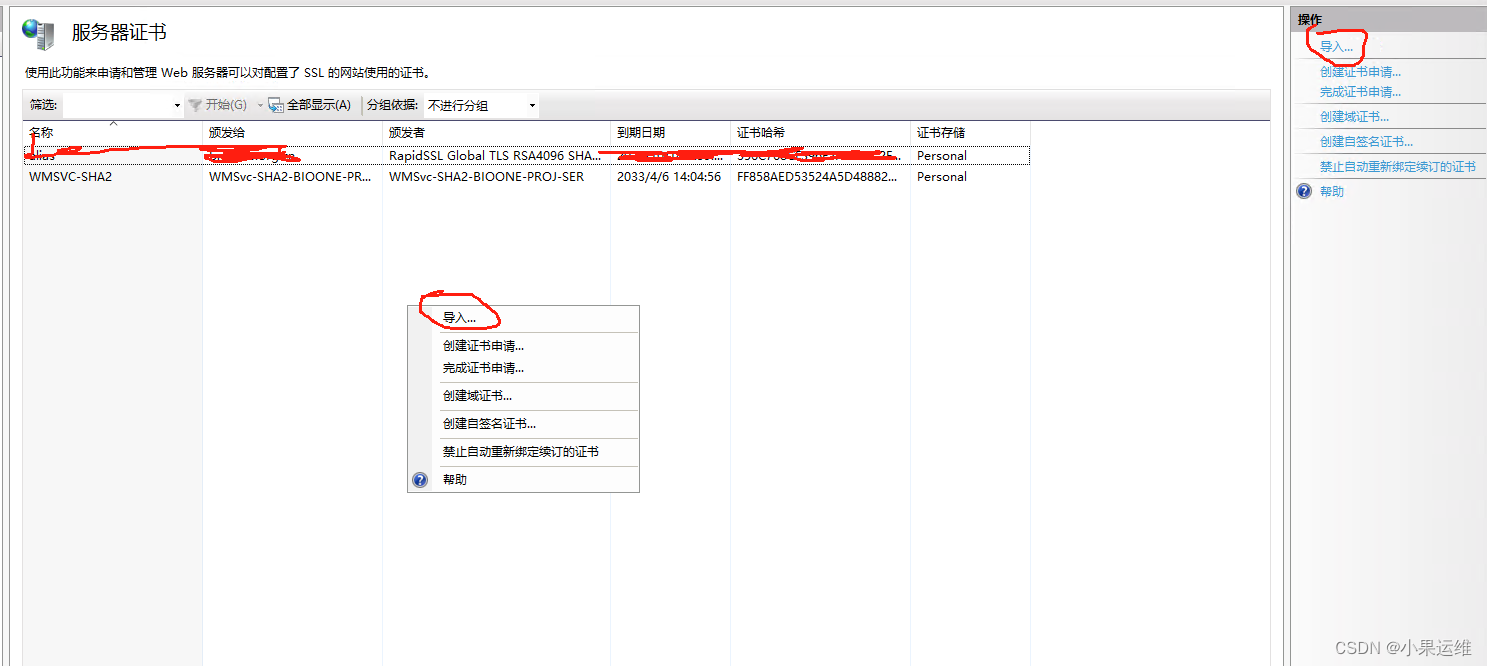Click the Server Certificates globe icon
The image size is (1487, 666).
tap(39, 34)
